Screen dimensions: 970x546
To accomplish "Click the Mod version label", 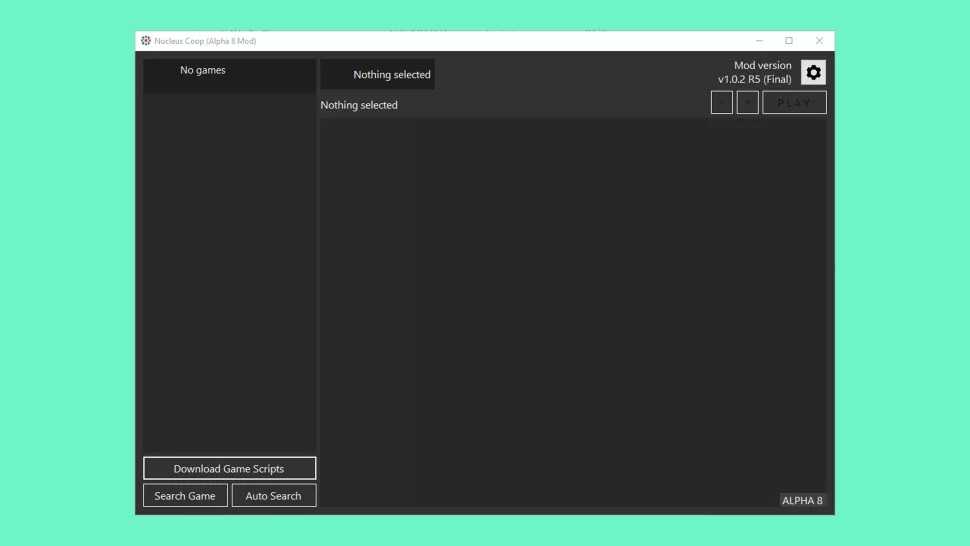I will [762, 66].
